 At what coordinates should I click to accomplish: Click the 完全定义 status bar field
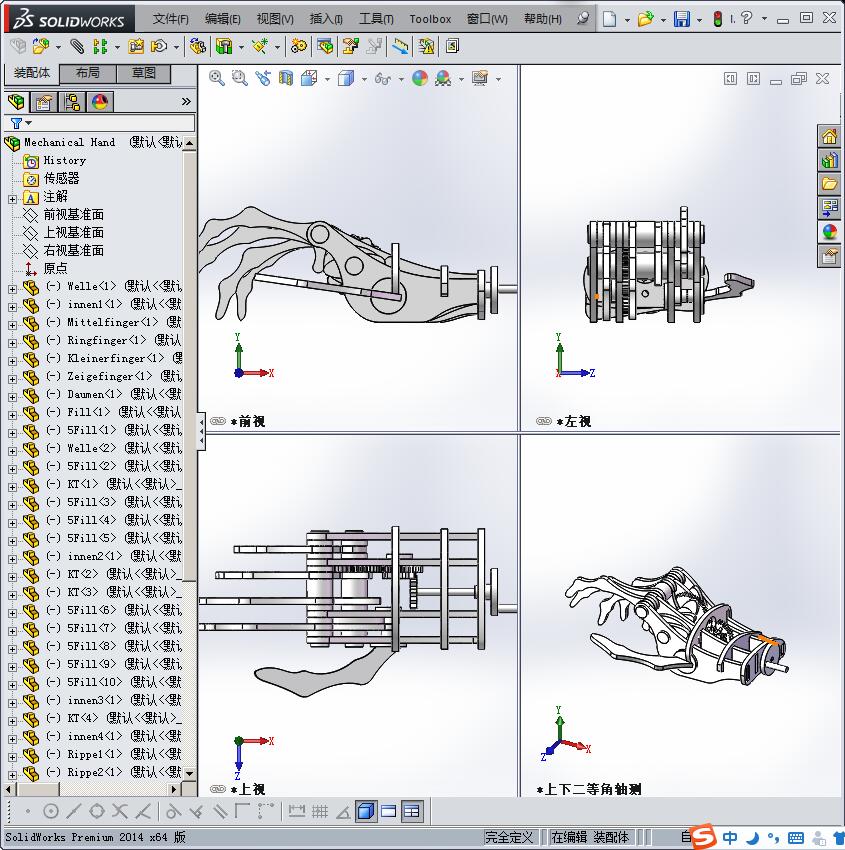tap(510, 837)
